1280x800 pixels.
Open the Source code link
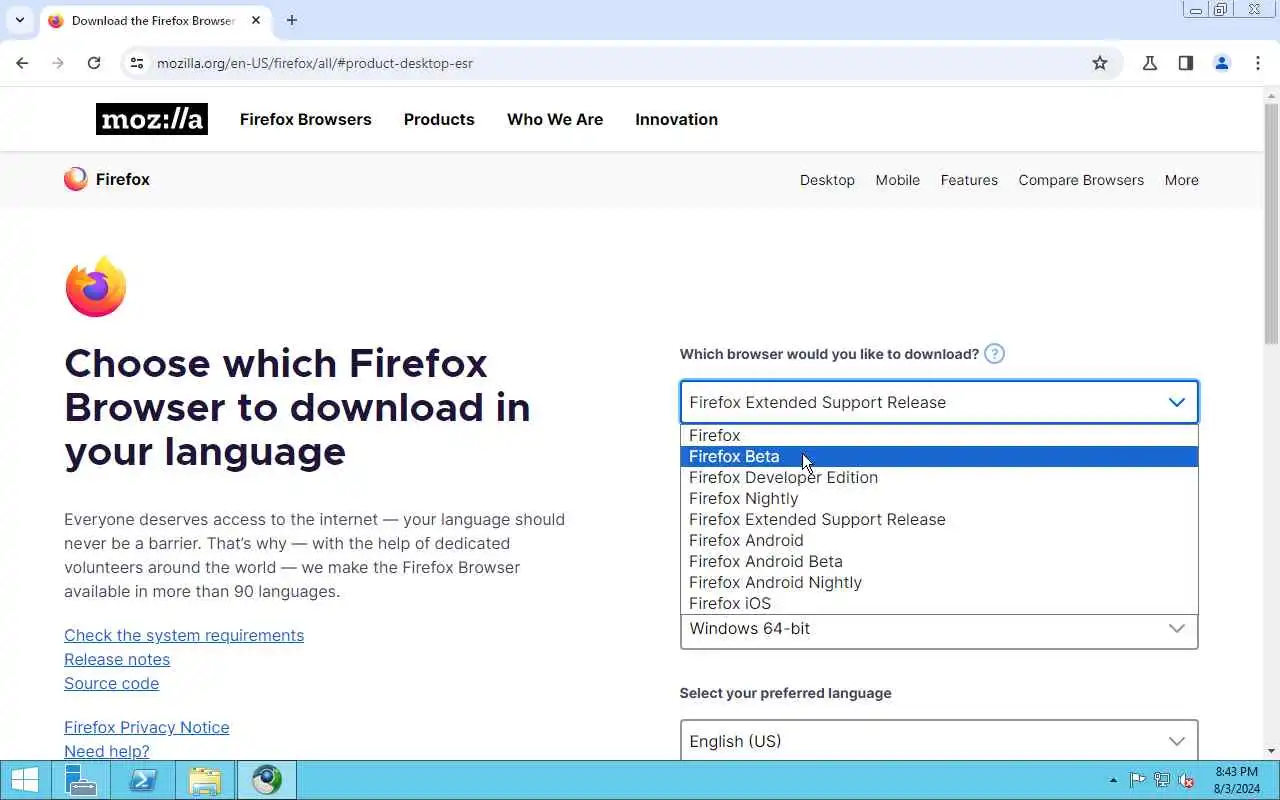tap(111, 683)
